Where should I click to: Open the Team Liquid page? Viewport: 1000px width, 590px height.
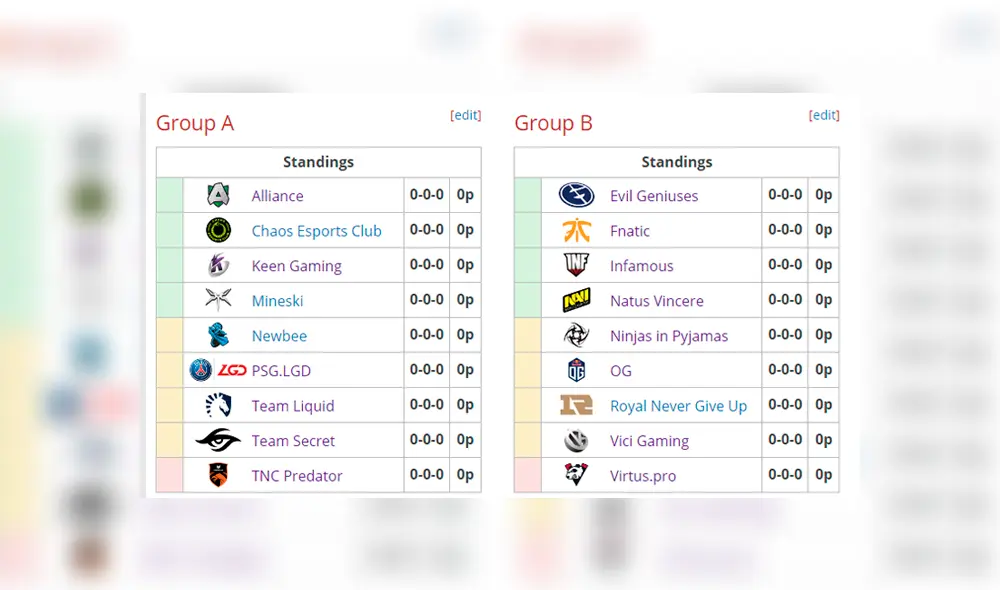[x=292, y=405]
